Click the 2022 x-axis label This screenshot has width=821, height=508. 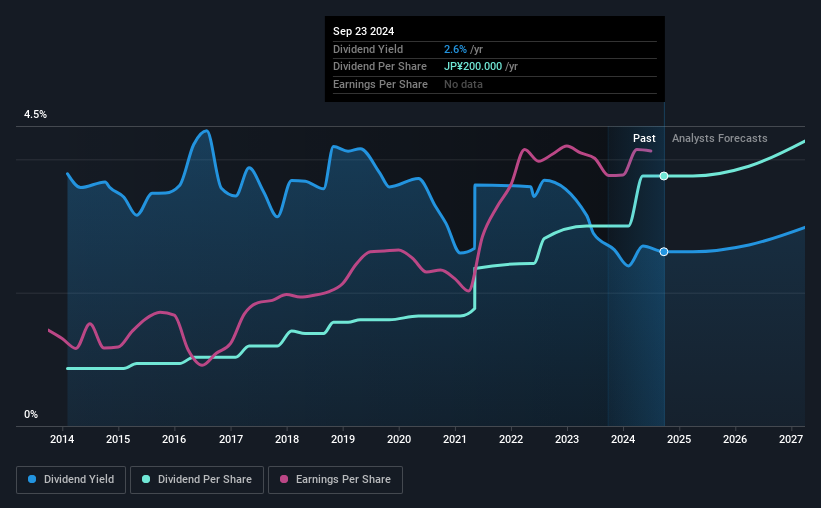pyautogui.click(x=511, y=439)
